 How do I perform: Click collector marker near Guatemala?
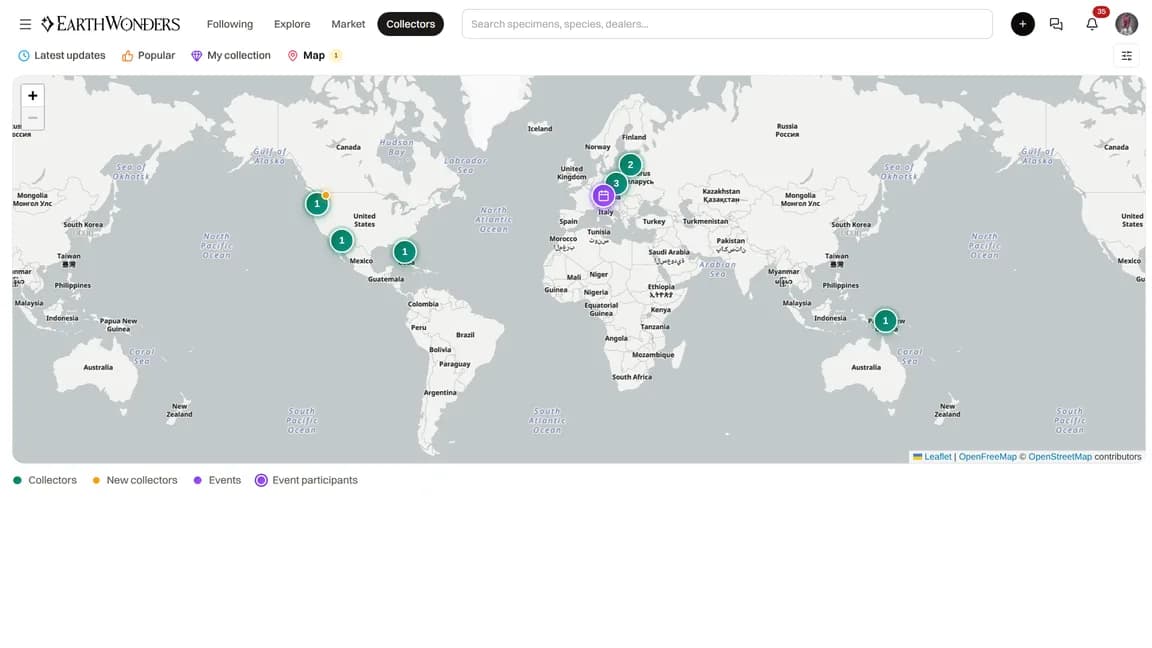[x=404, y=252]
